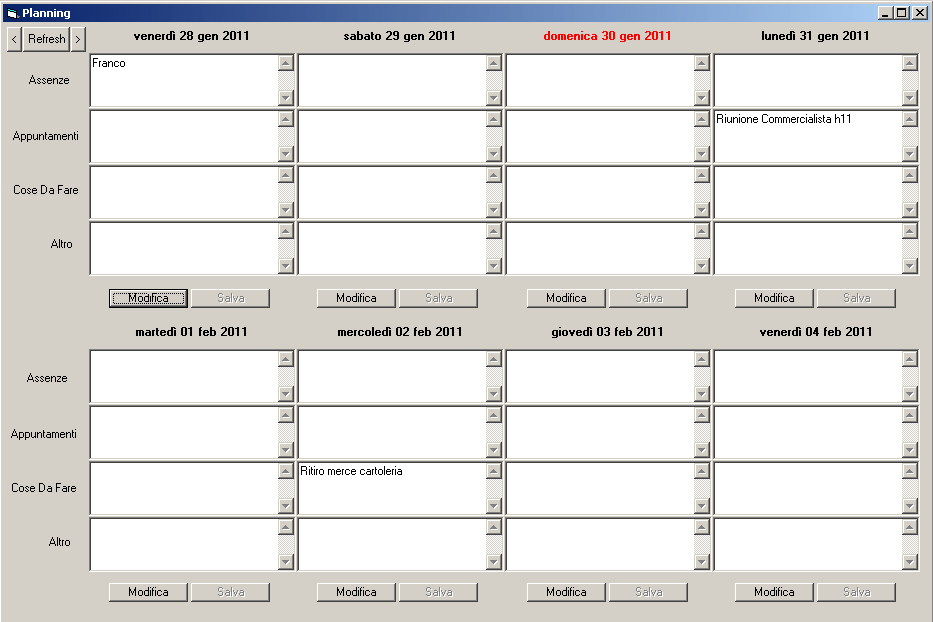Click Modifica under sabato 29 gen 2011
Viewport: 933px width, 622px height.
click(x=356, y=298)
